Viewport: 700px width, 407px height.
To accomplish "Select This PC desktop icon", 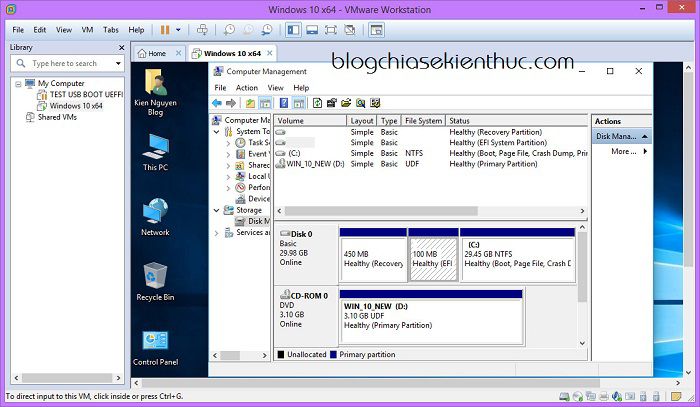I will (155, 152).
